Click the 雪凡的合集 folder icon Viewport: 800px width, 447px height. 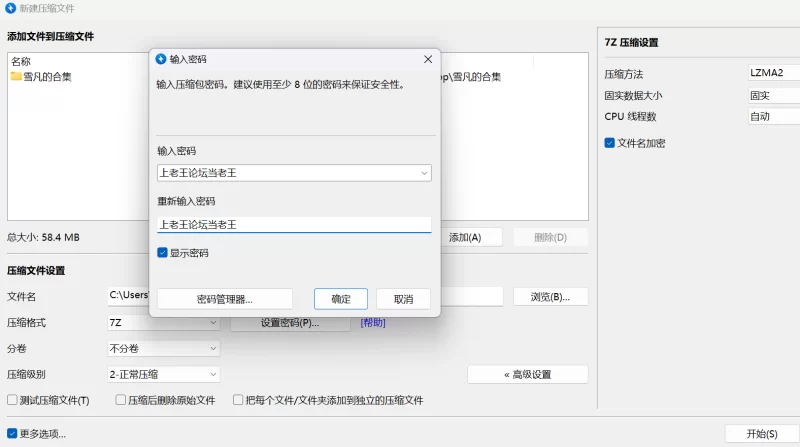(x=16, y=77)
